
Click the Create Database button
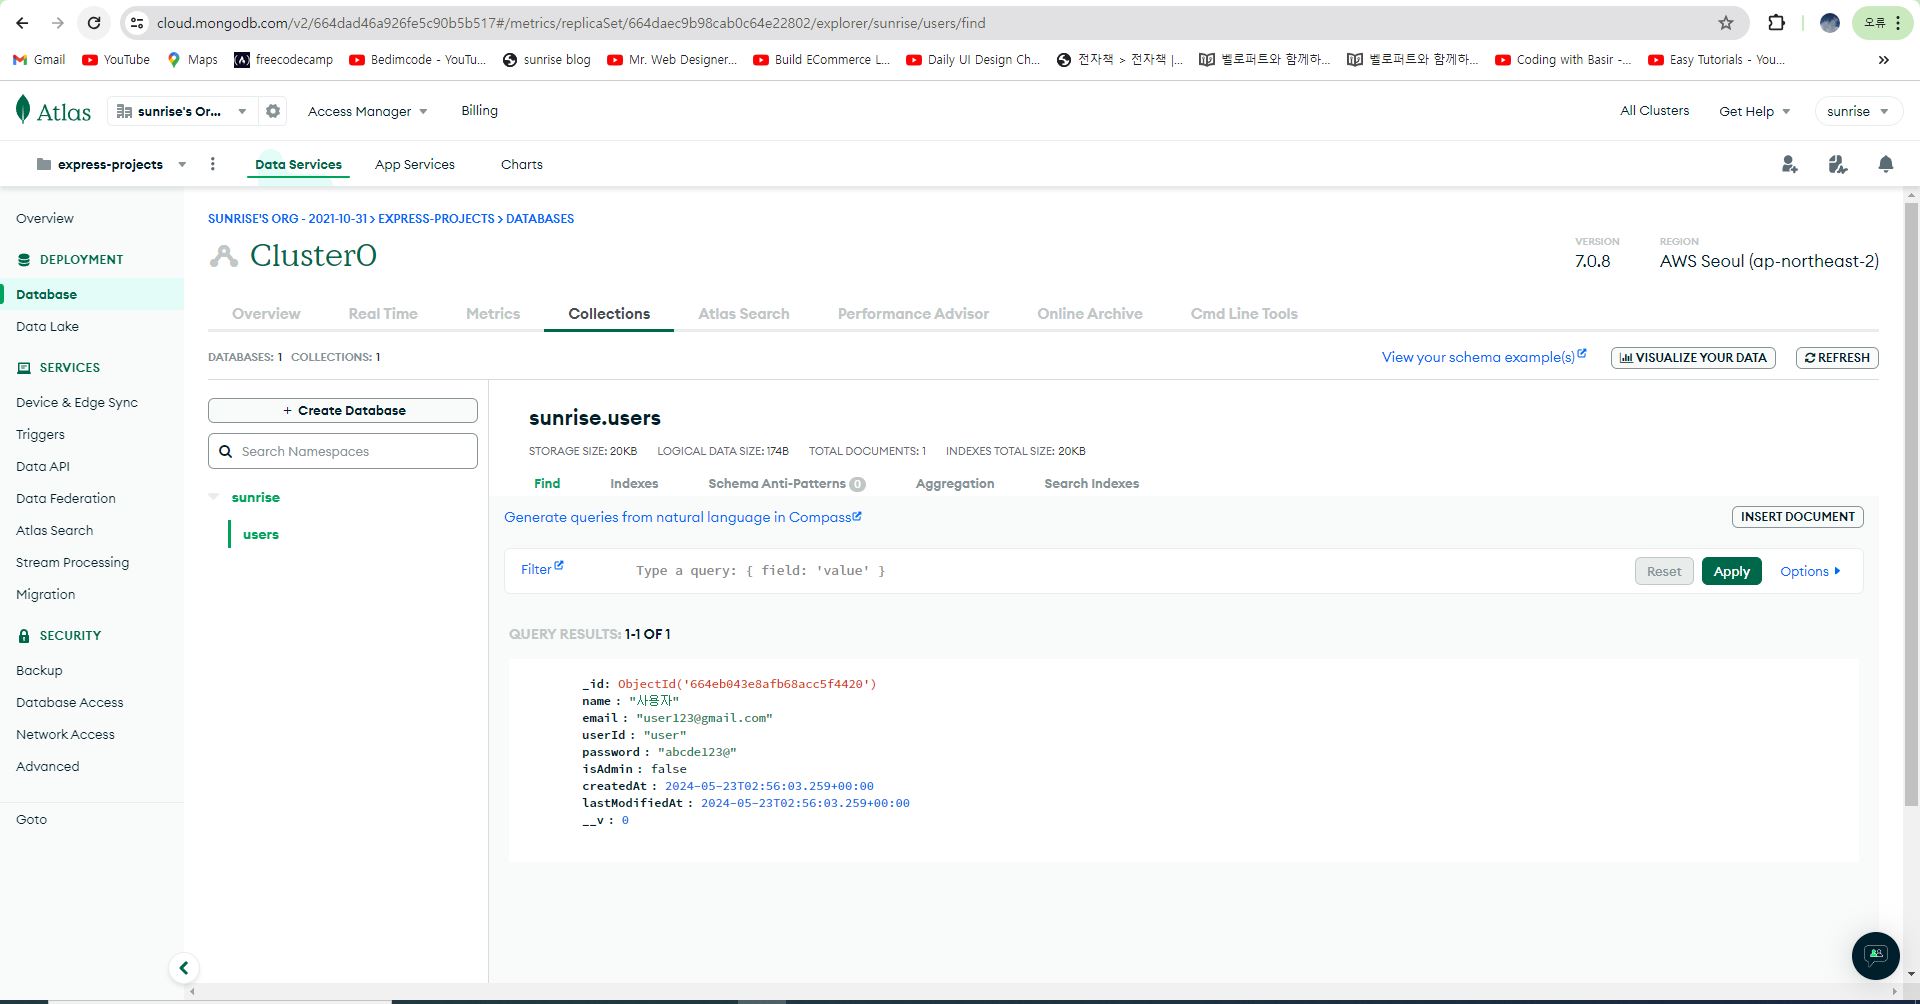[x=343, y=410]
